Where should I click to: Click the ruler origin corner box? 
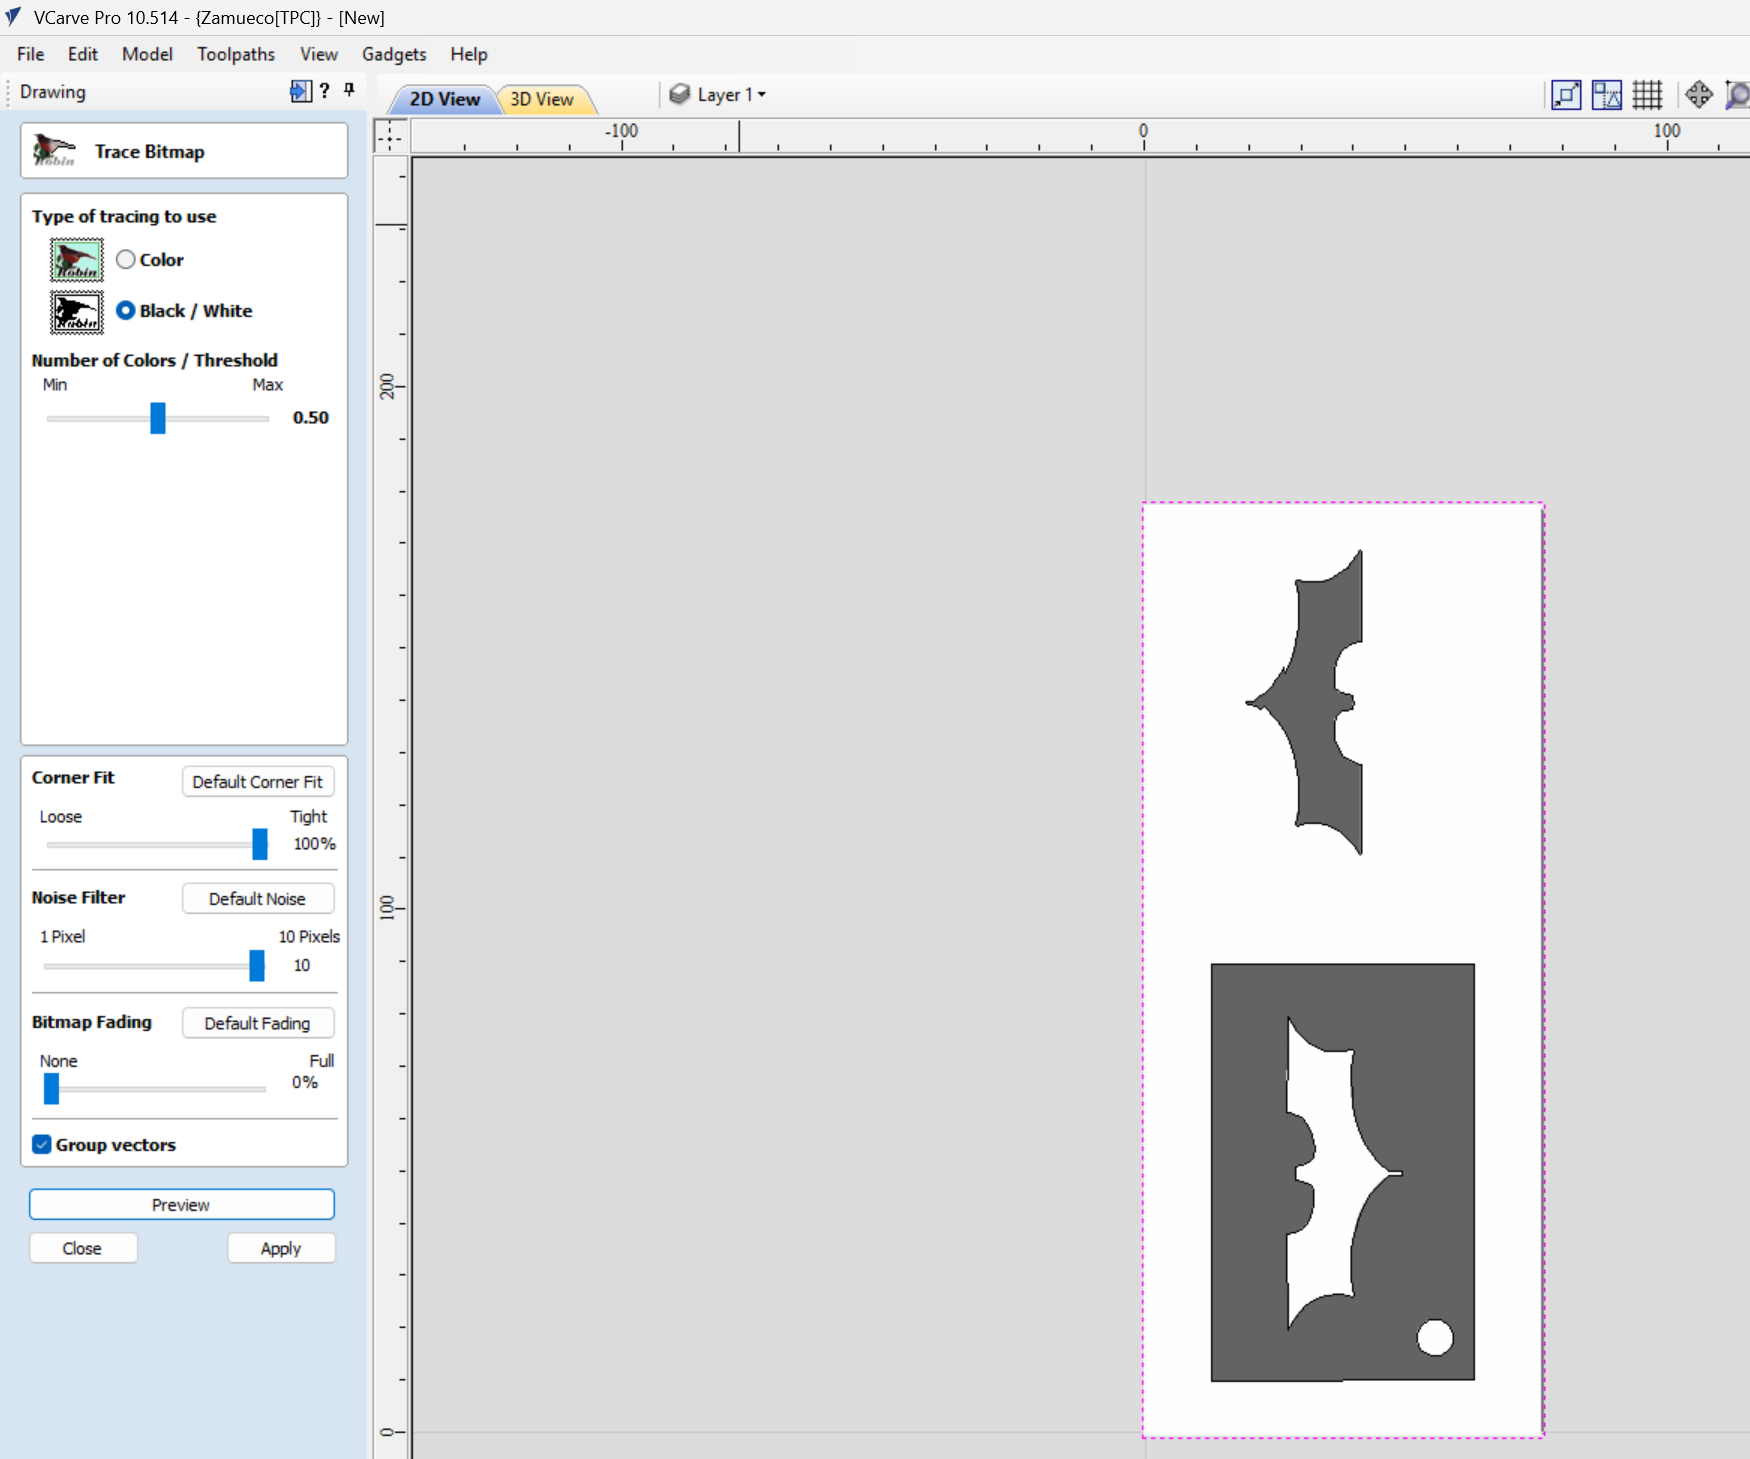point(390,135)
